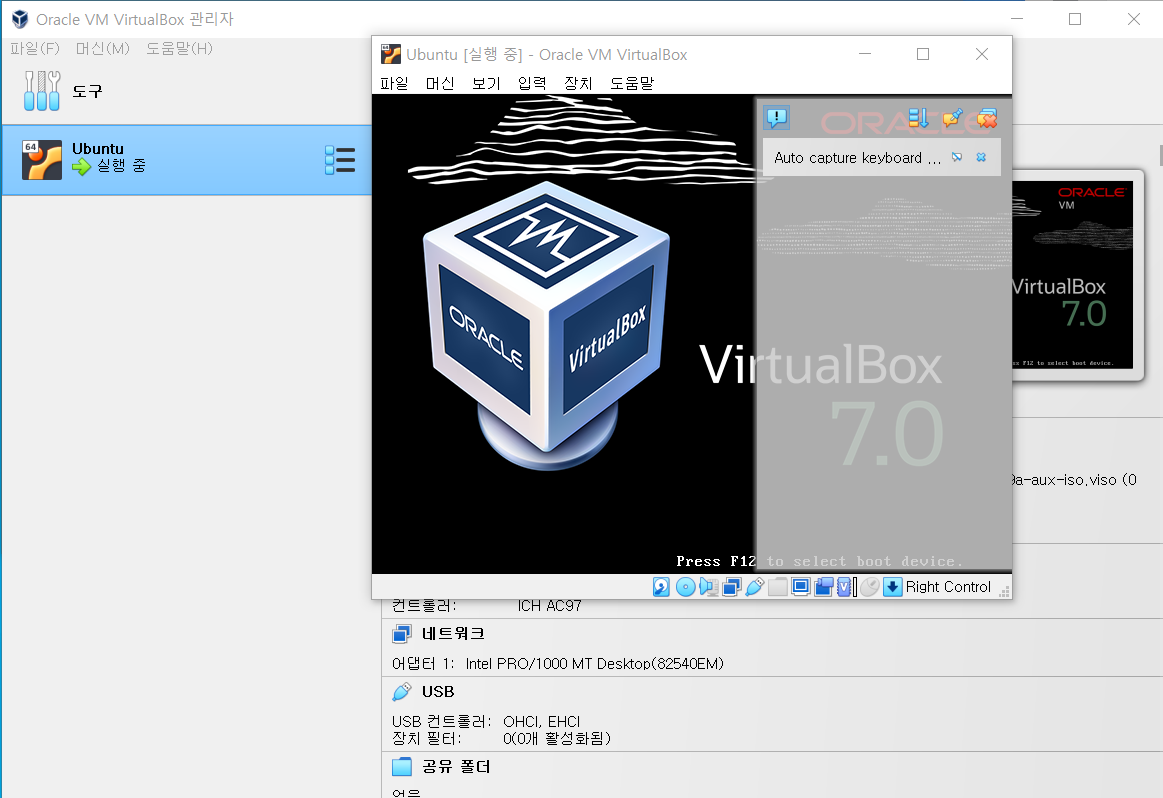Open 장치 menu in Ubuntu VM window

coord(578,83)
